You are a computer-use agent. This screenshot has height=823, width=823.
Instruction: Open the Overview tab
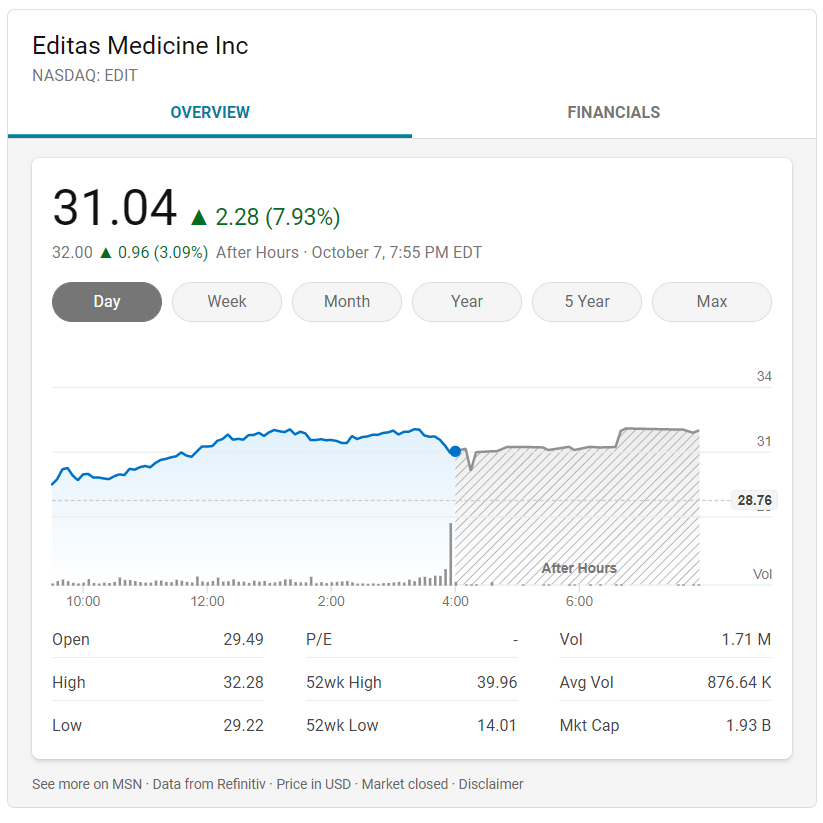click(210, 112)
